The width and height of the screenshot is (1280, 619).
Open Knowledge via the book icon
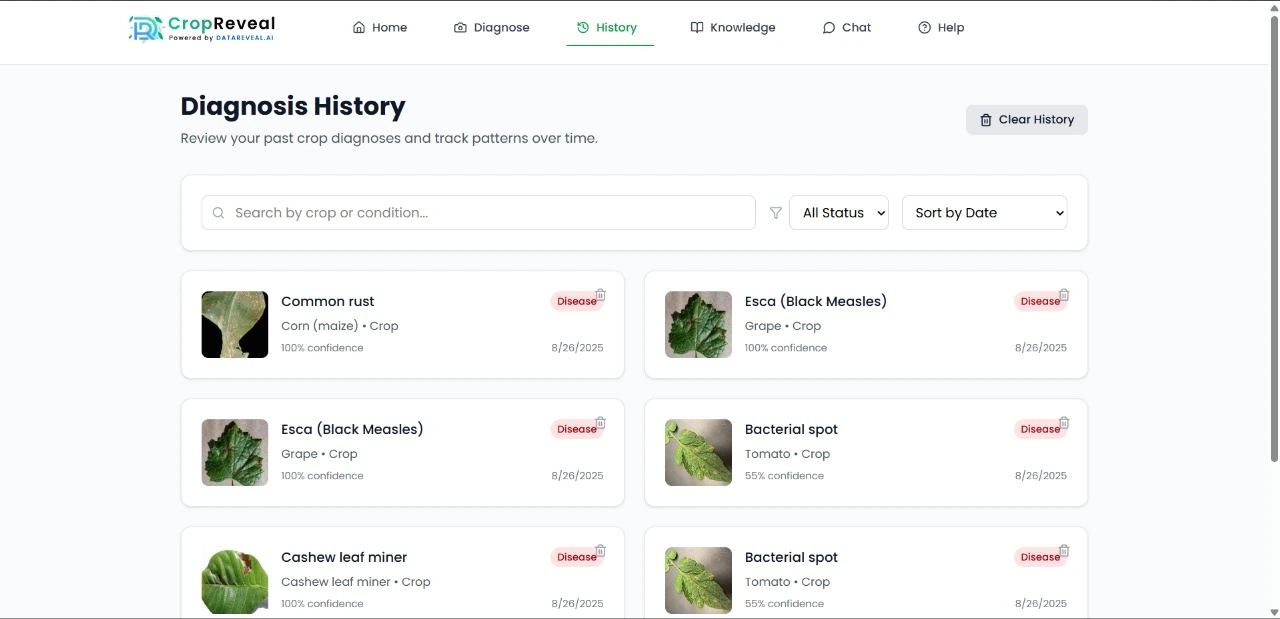[x=696, y=27]
